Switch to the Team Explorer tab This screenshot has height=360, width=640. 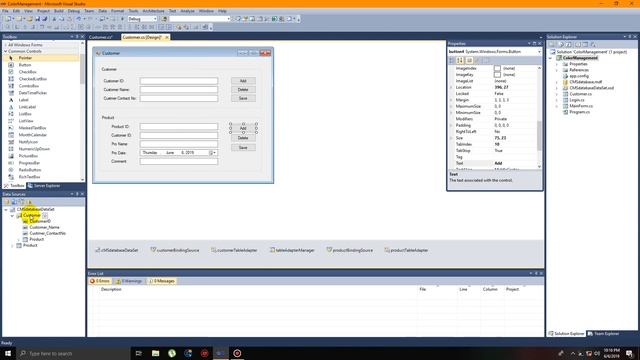click(603, 333)
